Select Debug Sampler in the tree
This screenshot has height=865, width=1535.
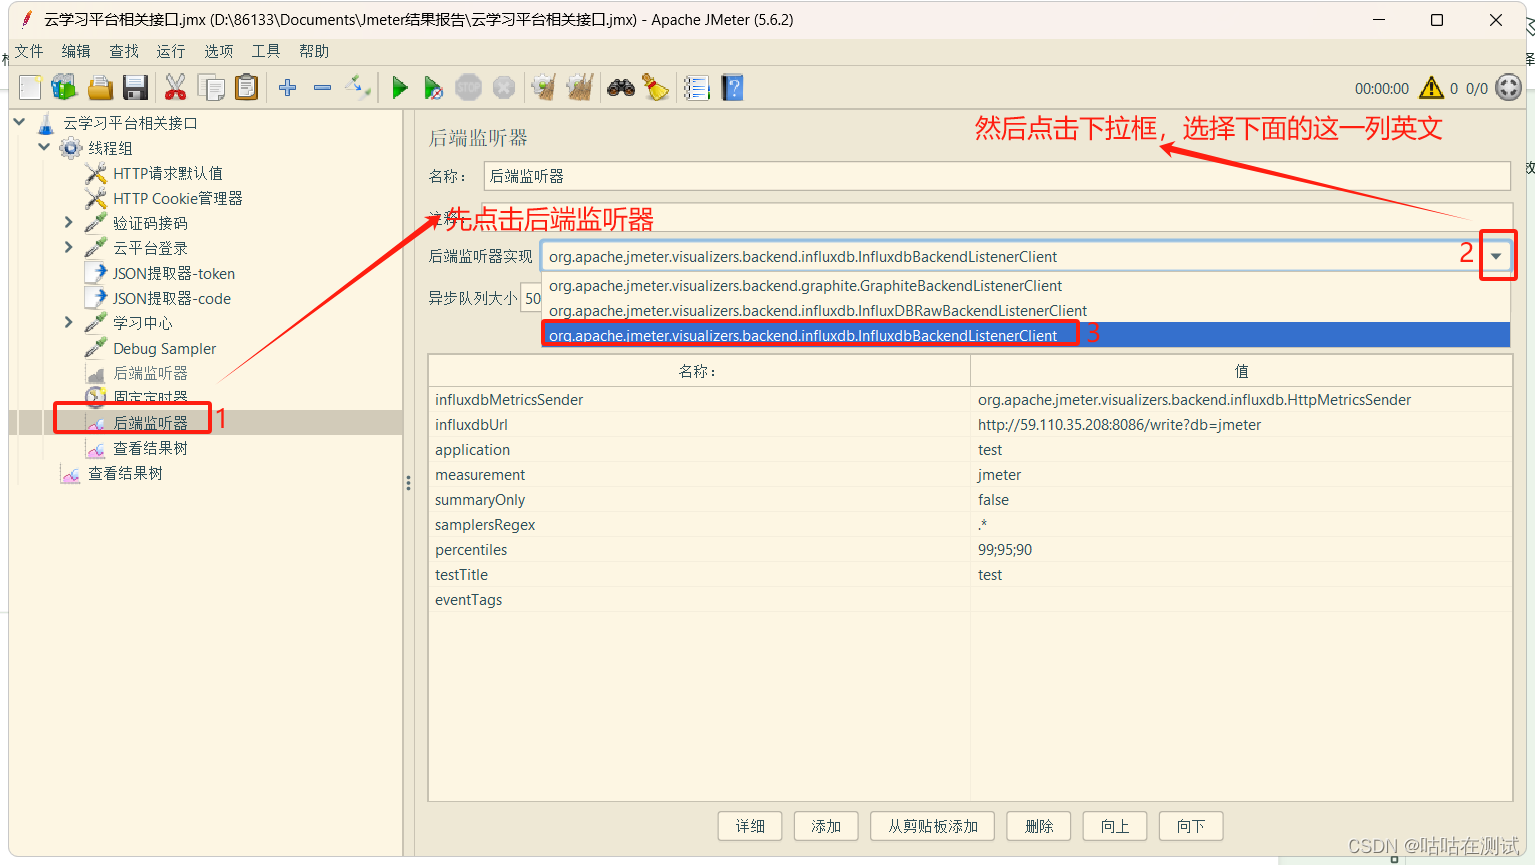[x=165, y=348]
